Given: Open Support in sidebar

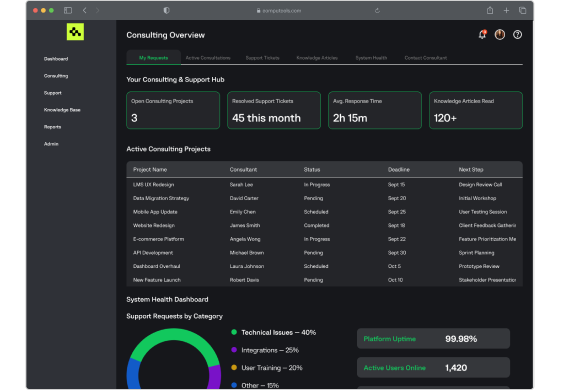Looking at the screenshot, I should [53, 93].
